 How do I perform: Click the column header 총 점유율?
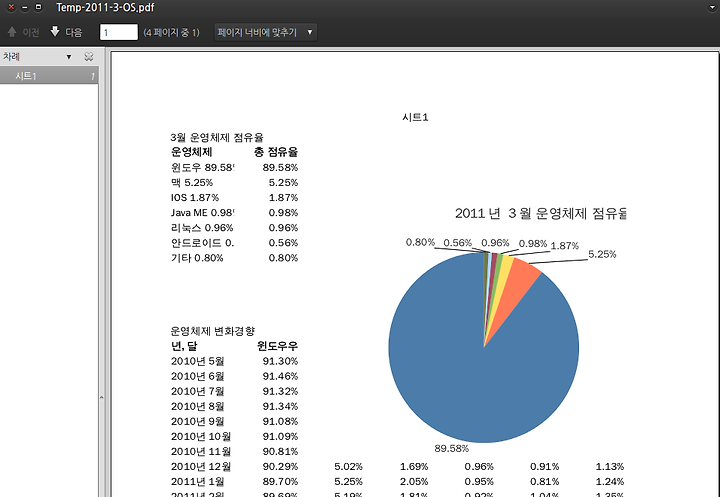(276, 152)
